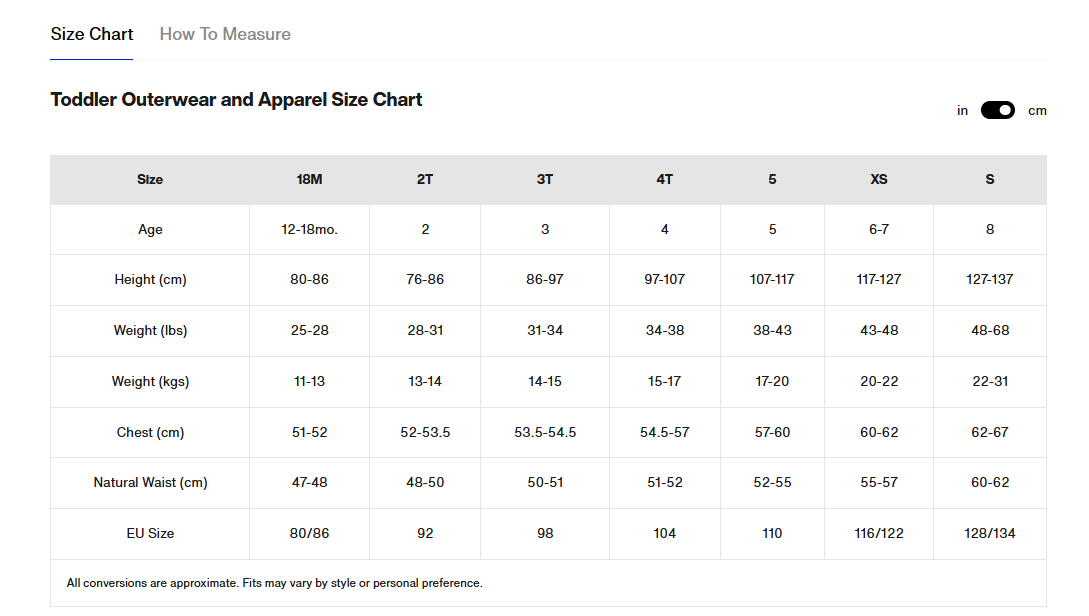Click the XS size column header
The width and height of the screenshot is (1089, 616).
[x=879, y=180]
